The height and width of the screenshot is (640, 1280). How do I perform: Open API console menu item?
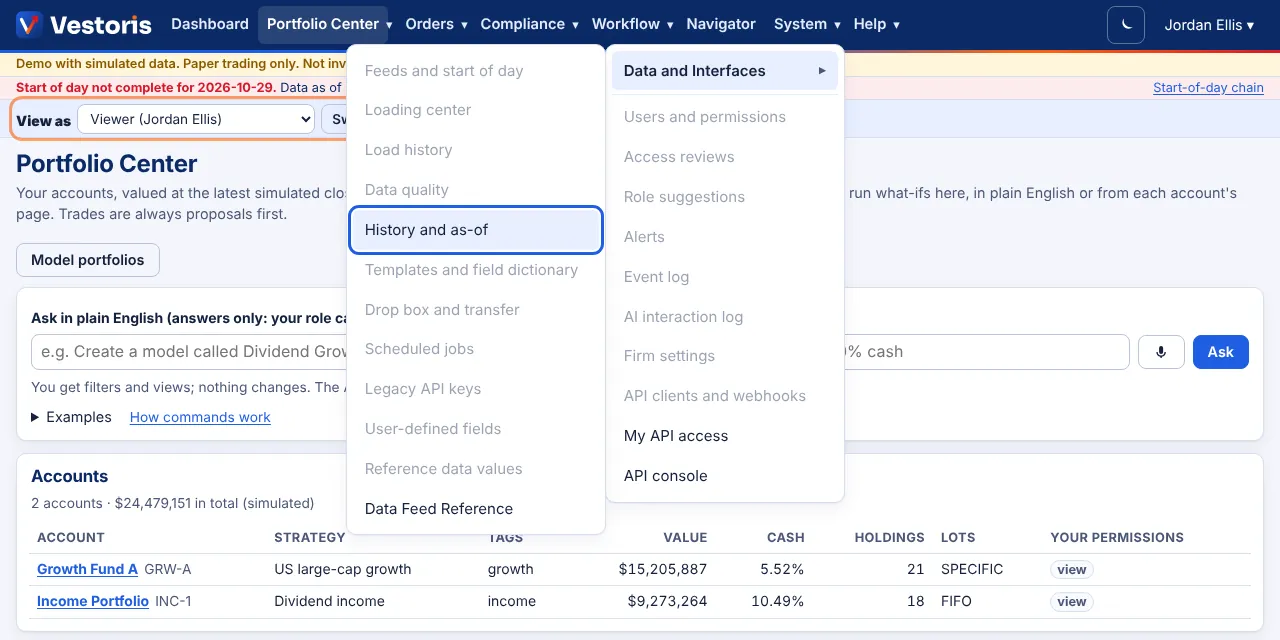[725, 476]
